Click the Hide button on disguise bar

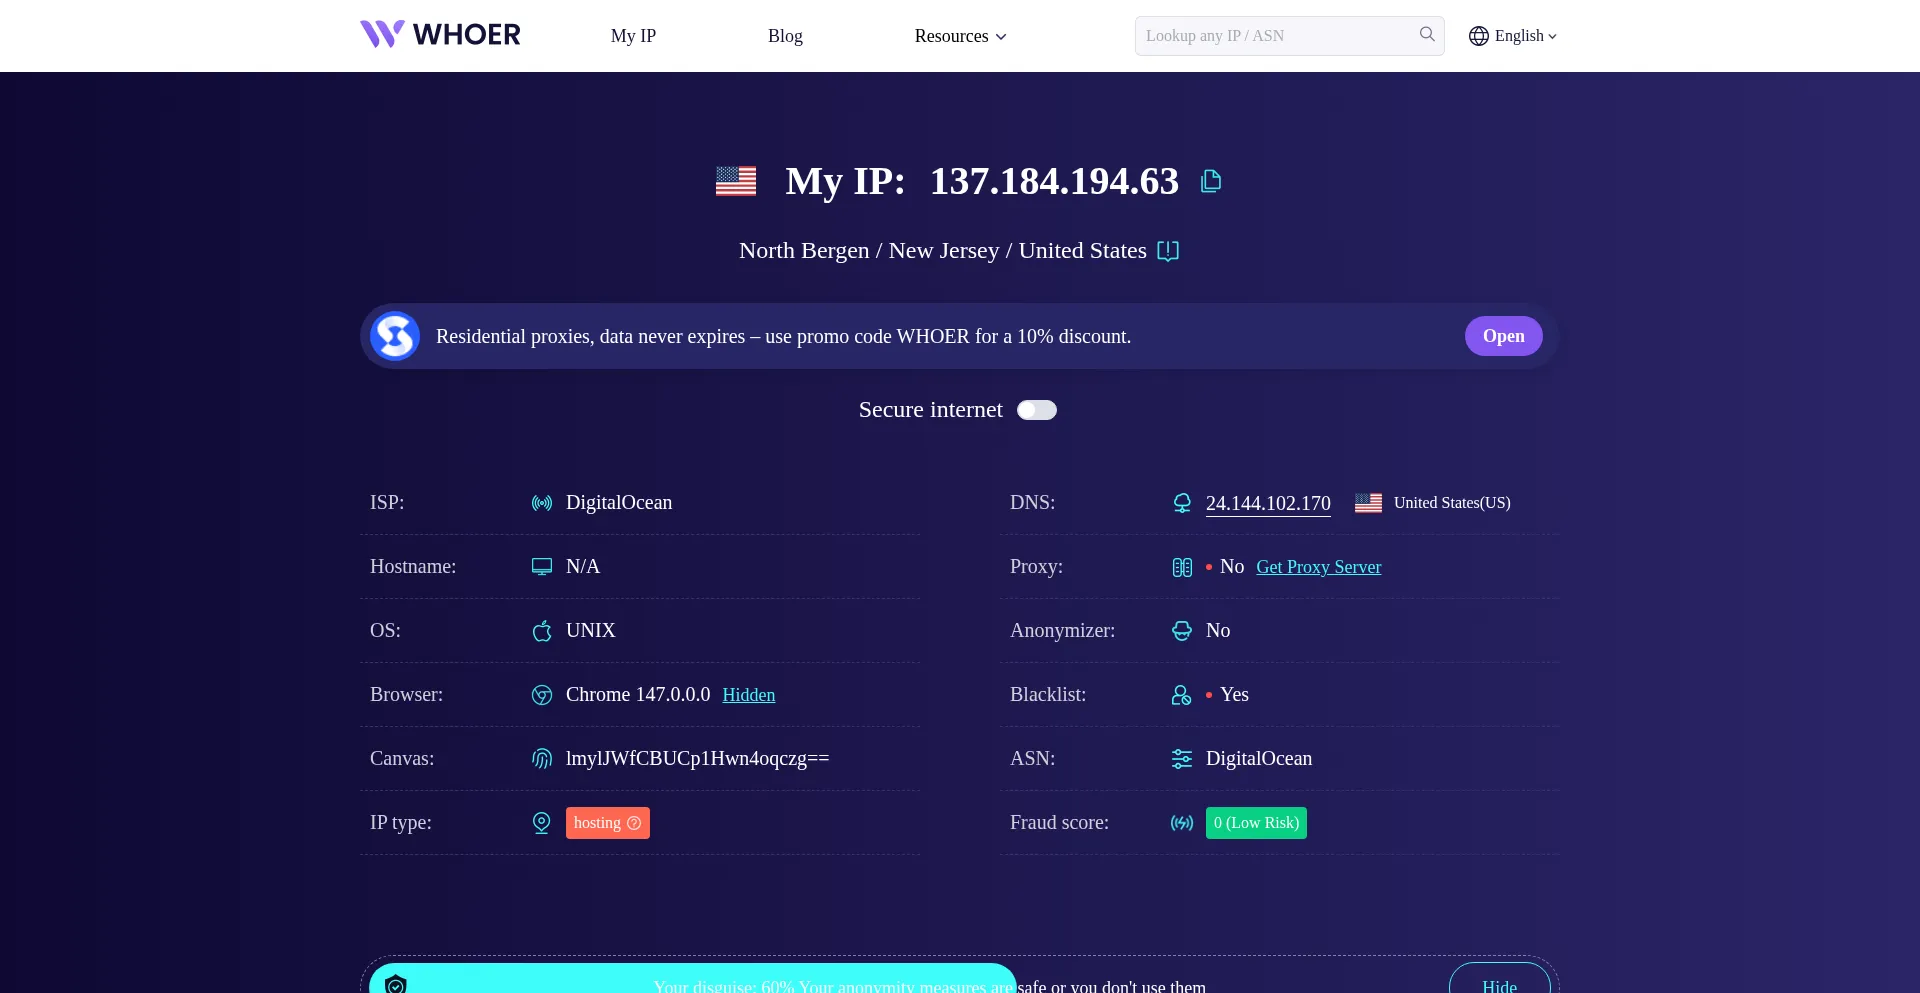[1499, 979]
